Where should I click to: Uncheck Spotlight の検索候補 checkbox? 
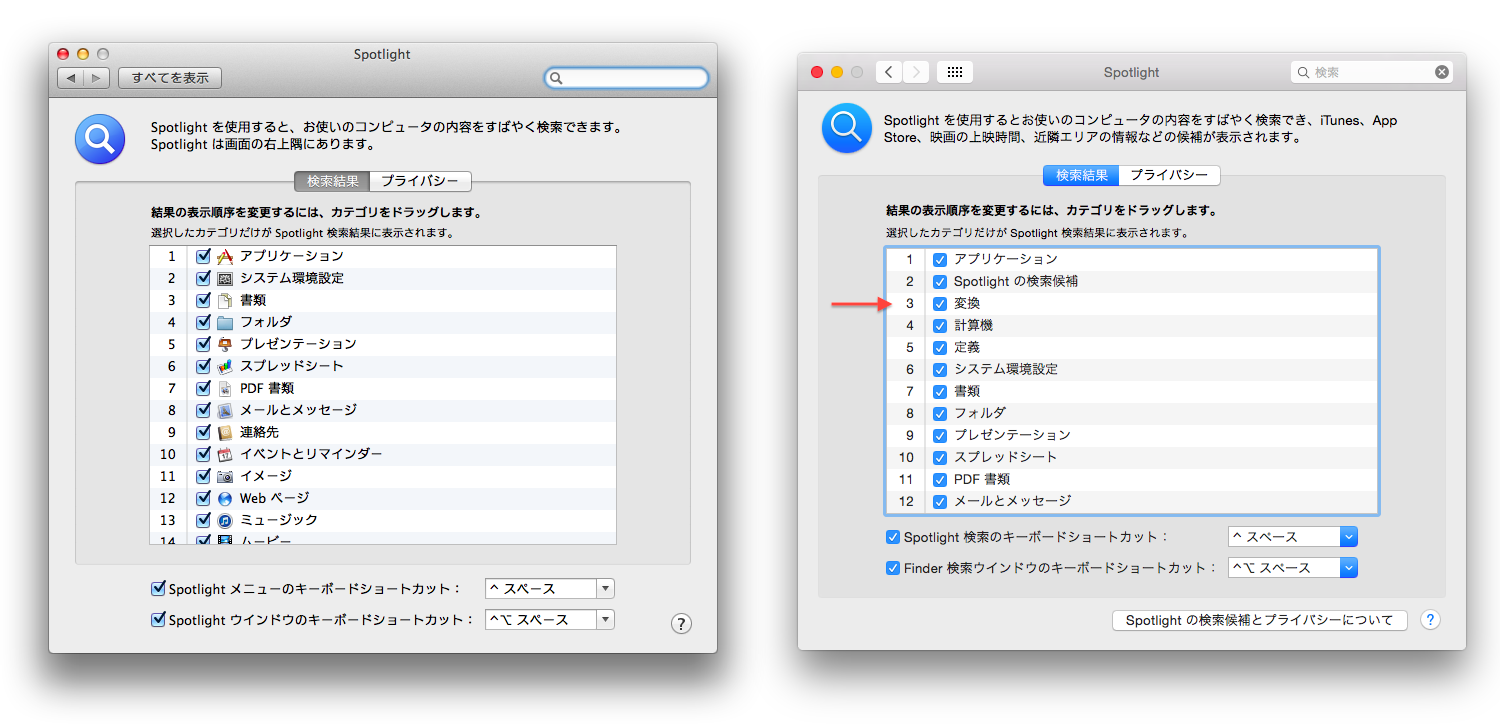940,282
